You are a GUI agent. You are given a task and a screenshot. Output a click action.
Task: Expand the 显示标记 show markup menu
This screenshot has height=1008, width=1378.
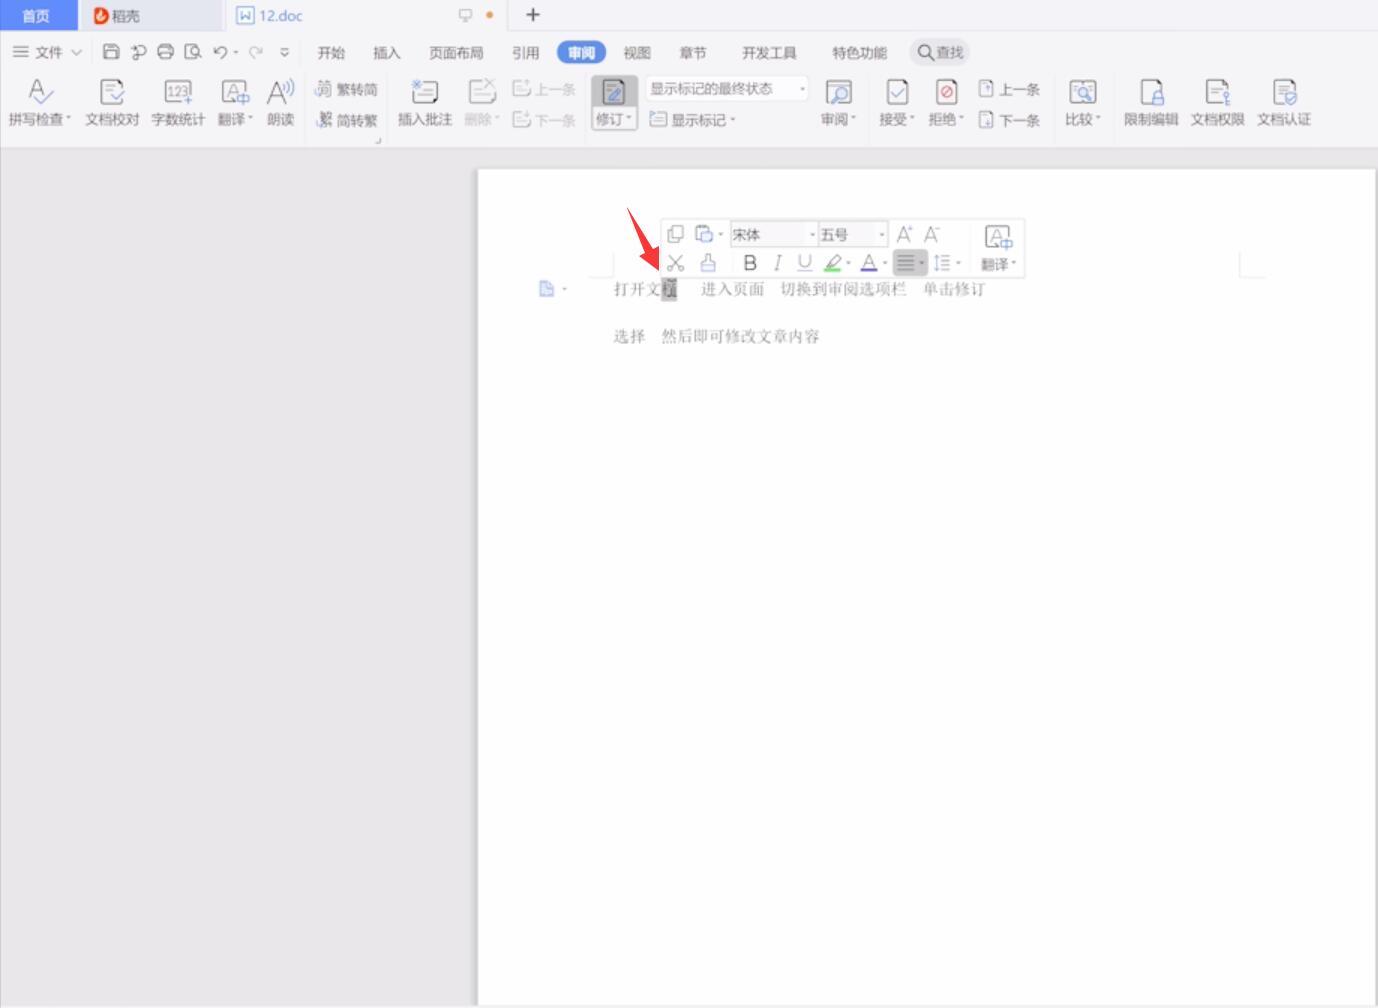(693, 120)
